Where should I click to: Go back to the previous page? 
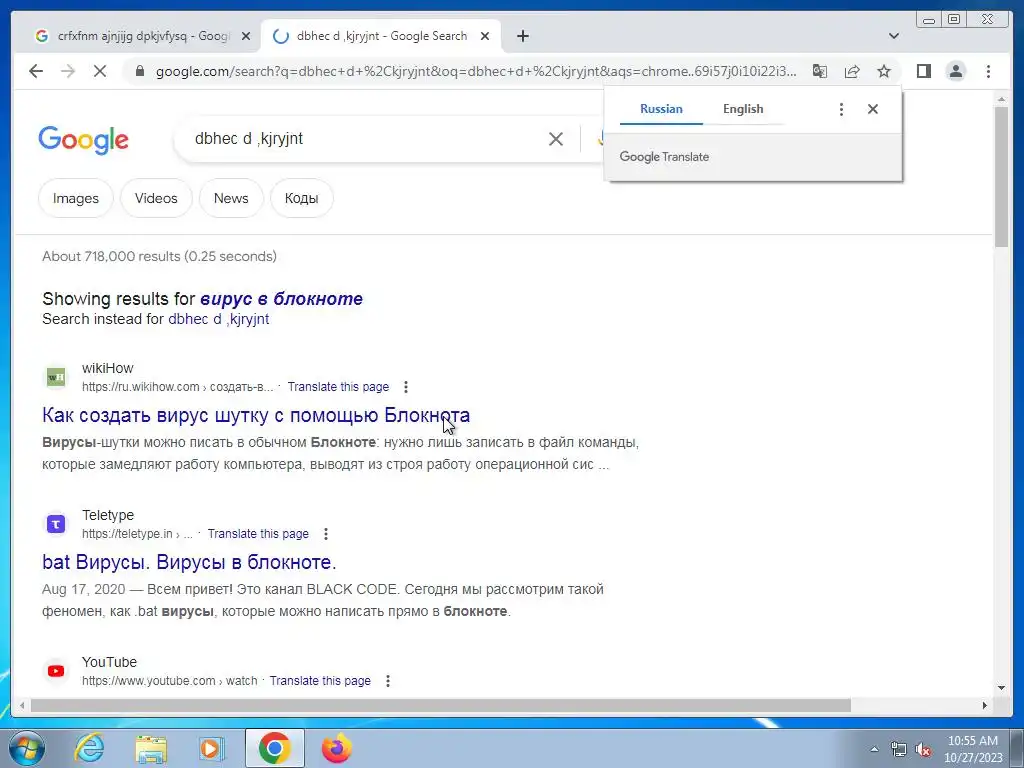click(36, 71)
